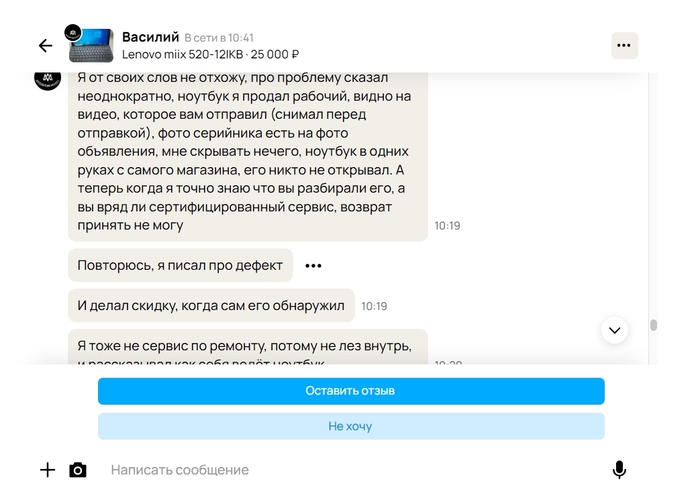Click the sender's round avatar beside the message
This screenshot has width=700, height=500.
coord(48,79)
